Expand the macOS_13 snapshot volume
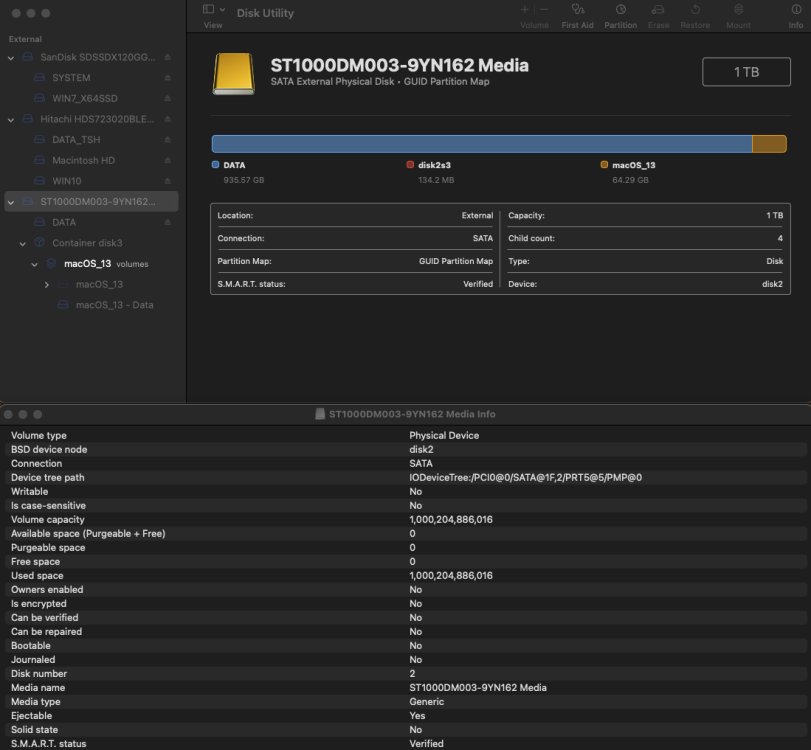Viewport: 811px width, 750px height. pyautogui.click(x=47, y=284)
